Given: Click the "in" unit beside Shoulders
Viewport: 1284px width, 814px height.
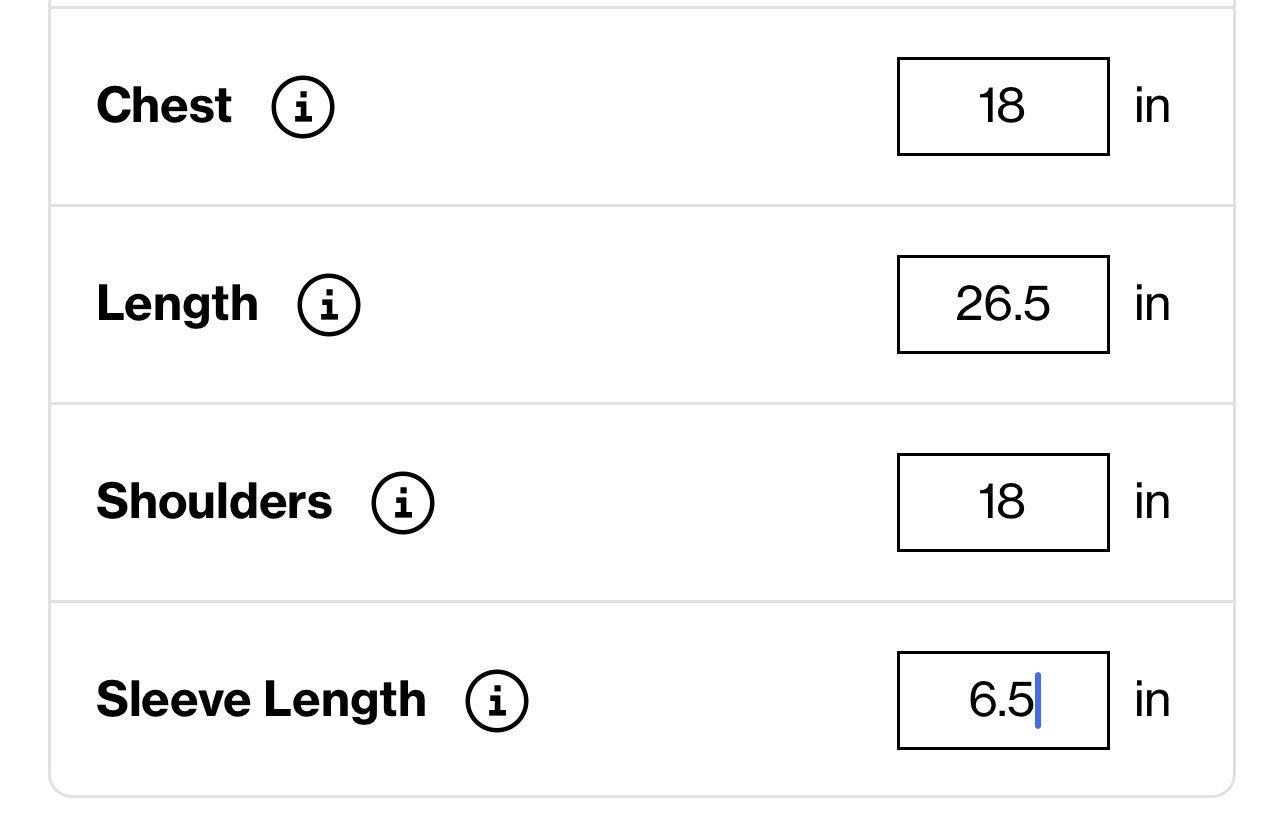Looking at the screenshot, I should click(1152, 502).
